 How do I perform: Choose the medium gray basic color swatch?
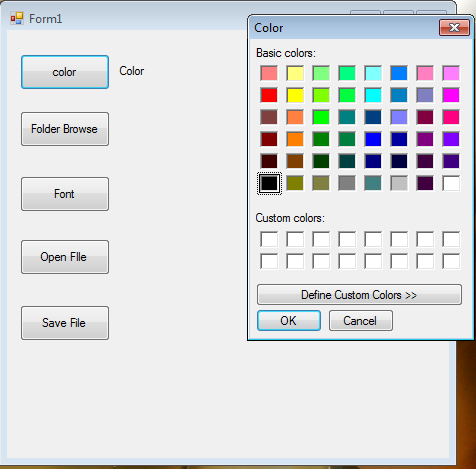point(347,183)
